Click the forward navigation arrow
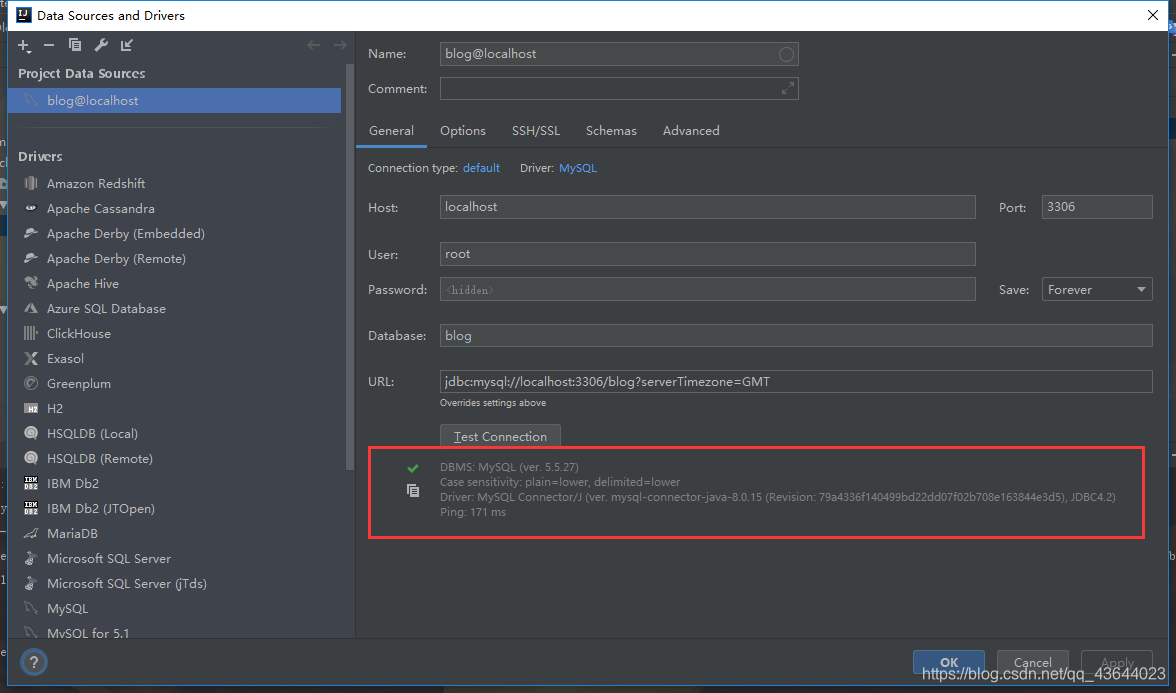Viewport: 1176px width, 693px height. point(340,45)
